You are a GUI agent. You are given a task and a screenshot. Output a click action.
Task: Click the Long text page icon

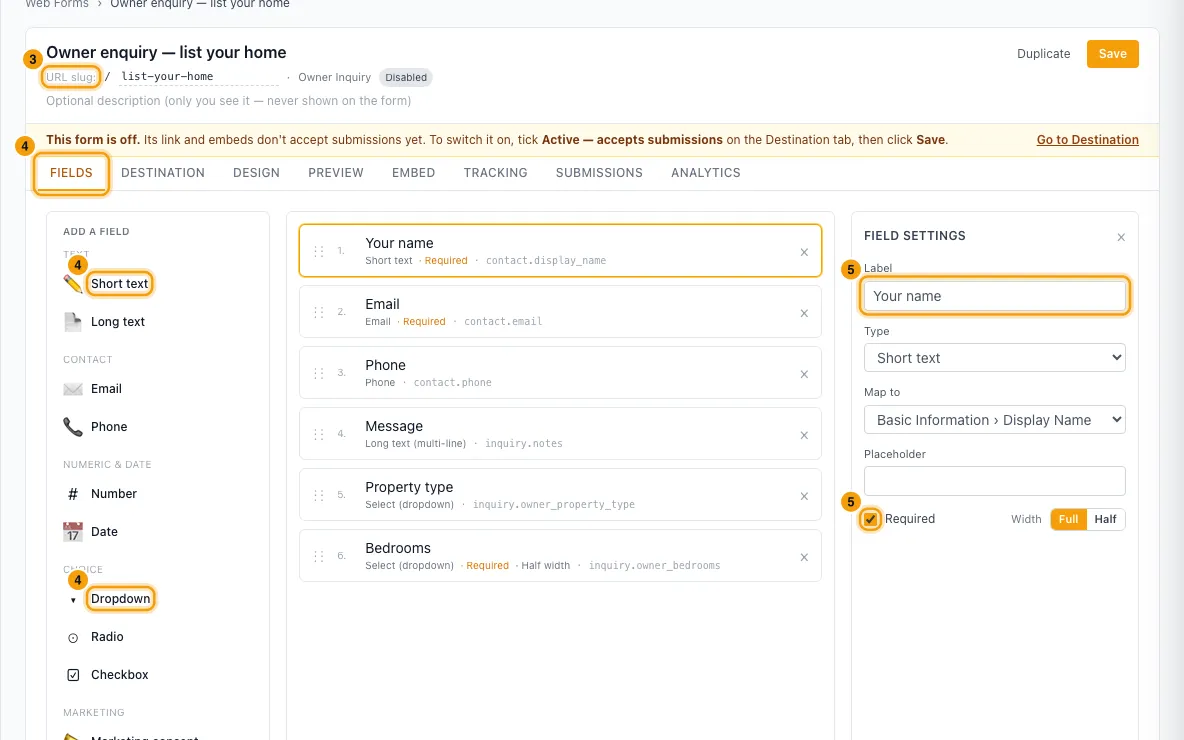(x=72, y=322)
